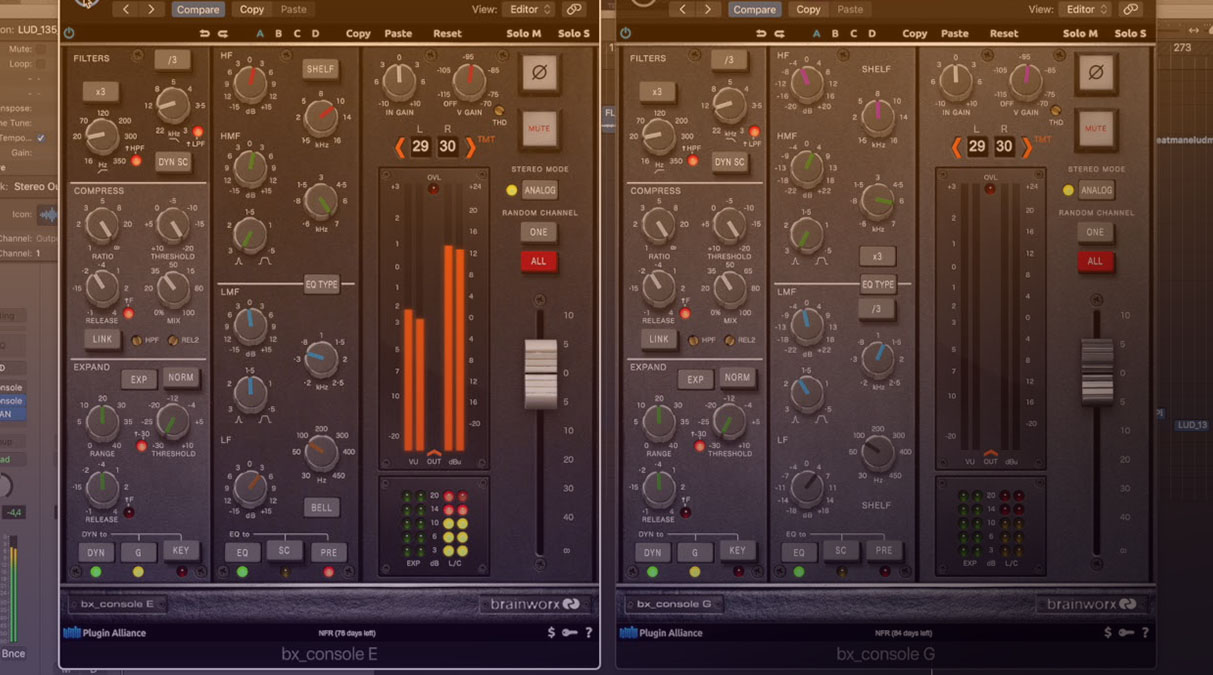Image resolution: width=1213 pixels, height=675 pixels.
Task: Click the plugin power bypass icon
Action: (x=69, y=33)
